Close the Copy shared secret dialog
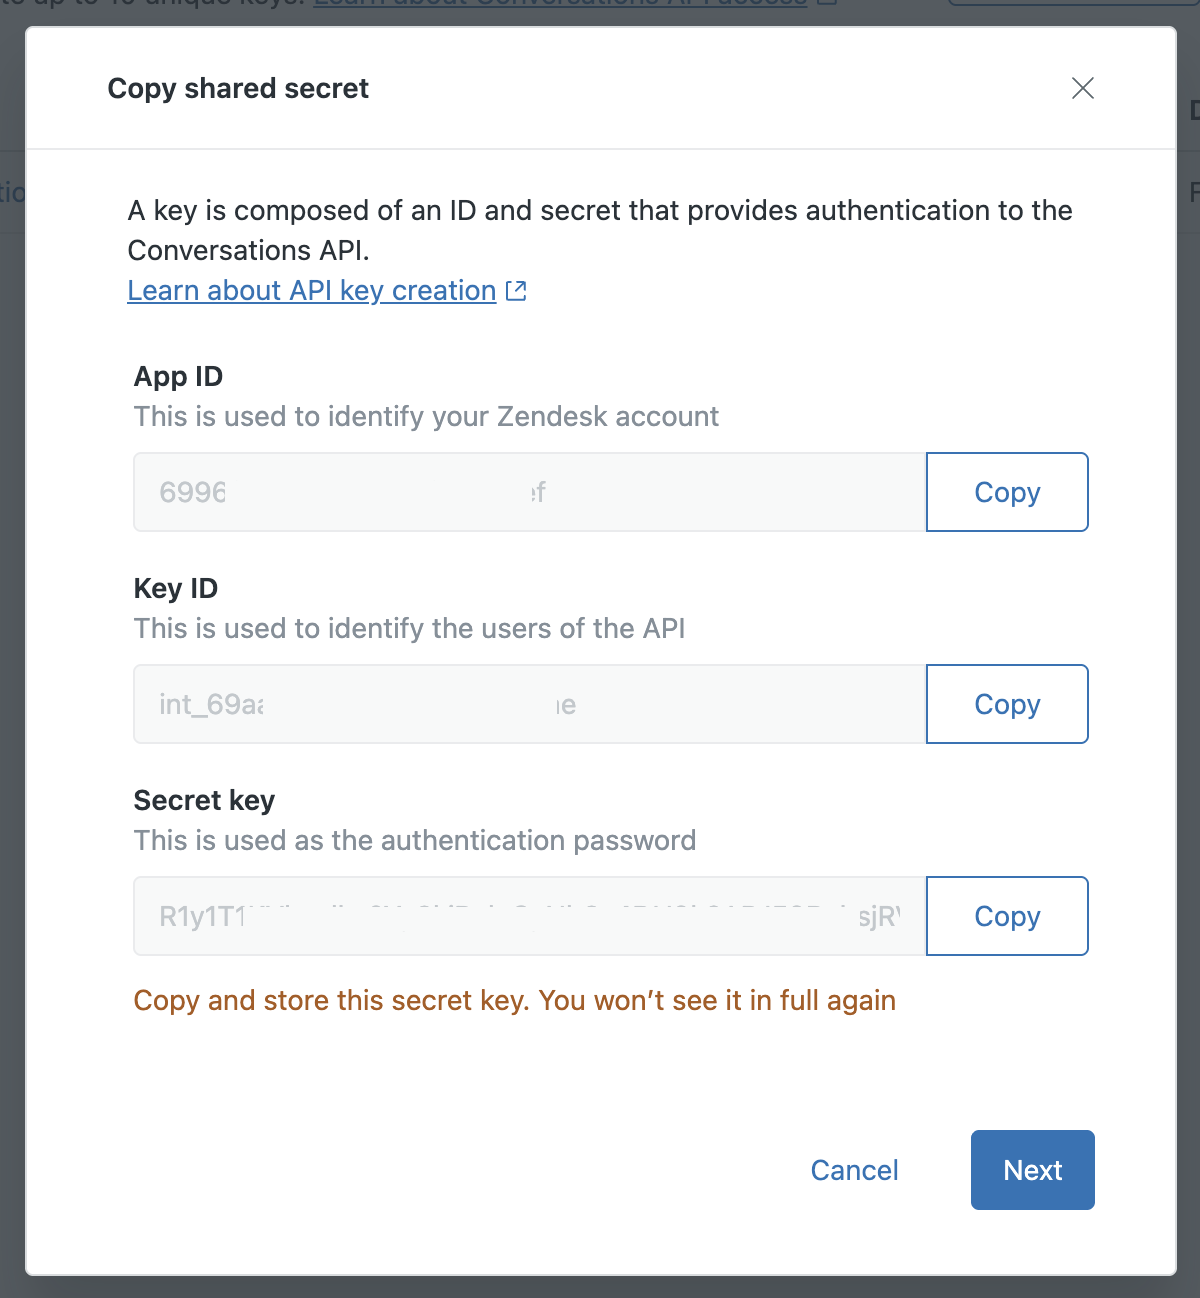The image size is (1200, 1298). pos(1082,89)
